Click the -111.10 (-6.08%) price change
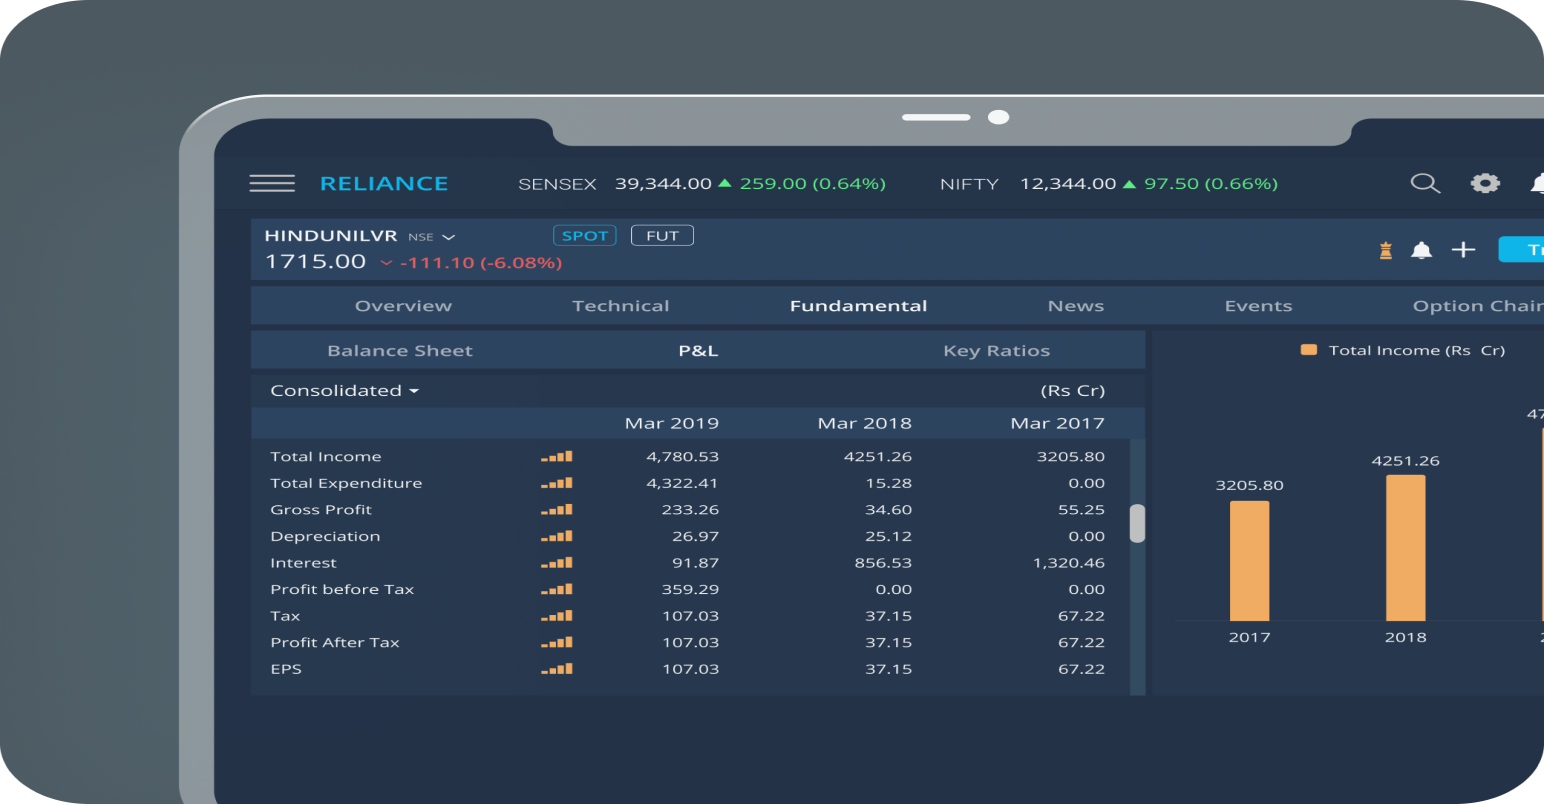 tap(481, 263)
